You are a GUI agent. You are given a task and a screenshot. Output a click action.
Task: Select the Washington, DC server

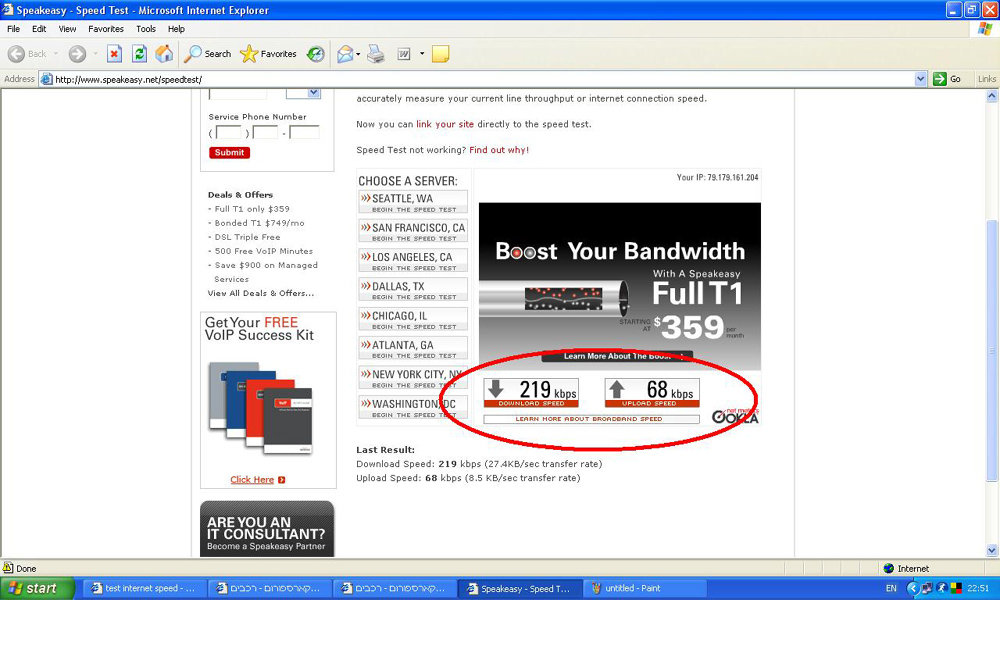click(413, 407)
